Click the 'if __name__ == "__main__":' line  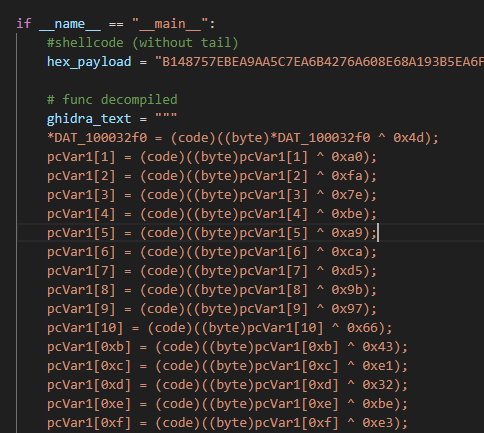click(116, 24)
